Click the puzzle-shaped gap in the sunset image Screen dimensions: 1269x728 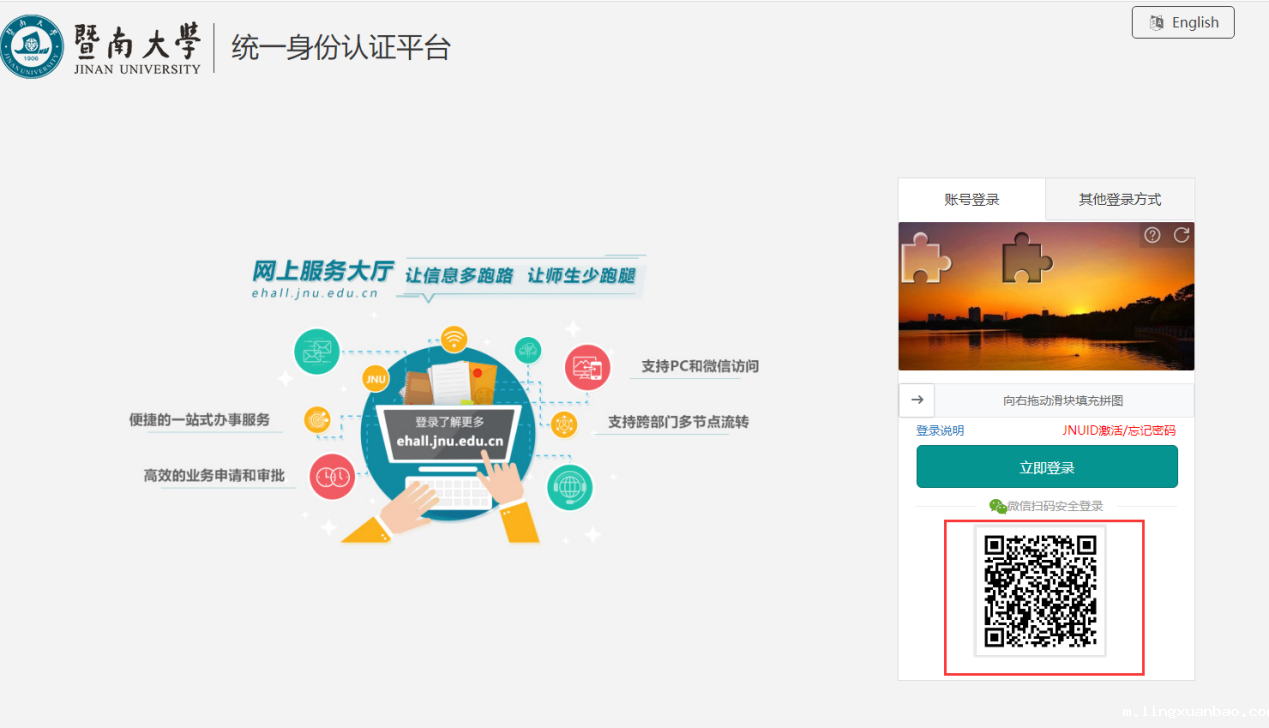click(1028, 259)
